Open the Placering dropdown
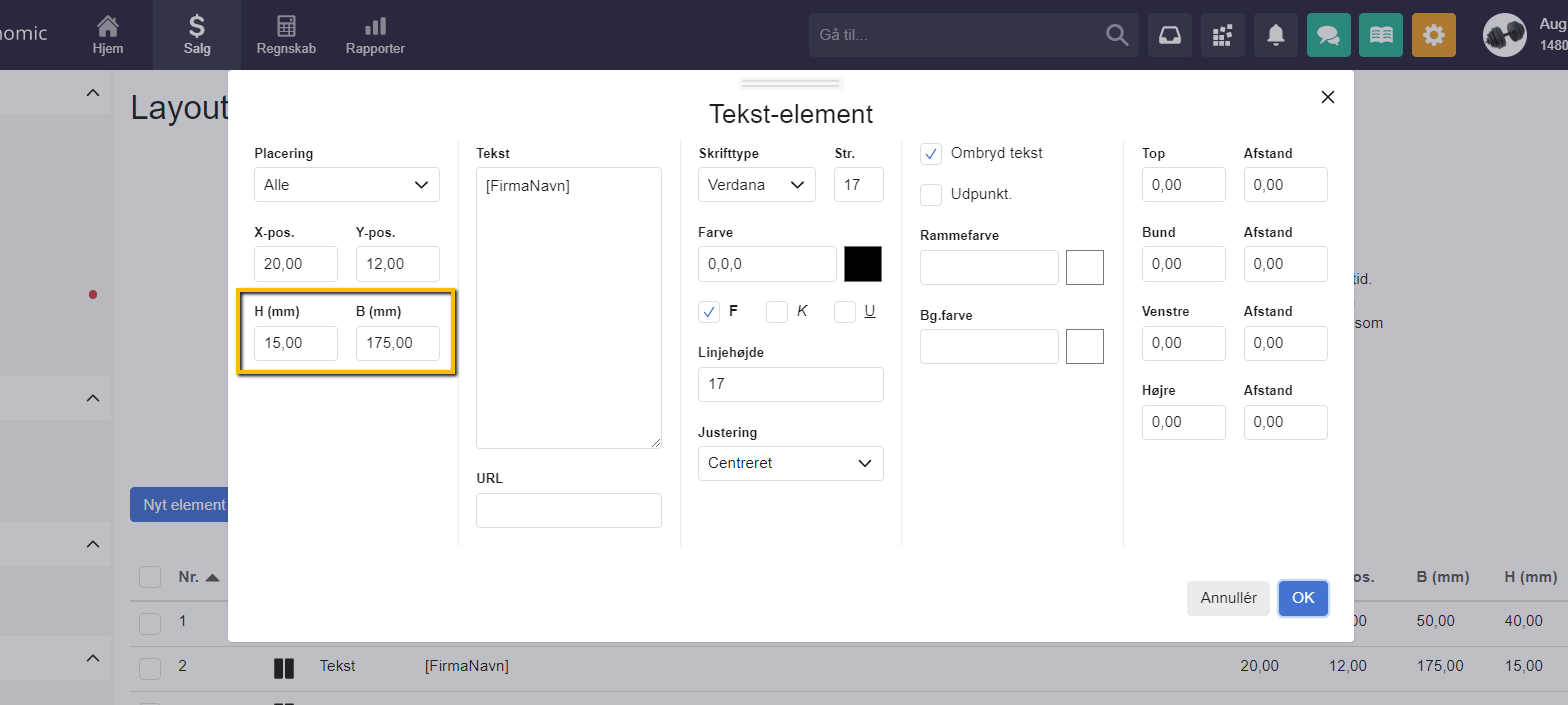The height and width of the screenshot is (705, 1568). [x=346, y=185]
